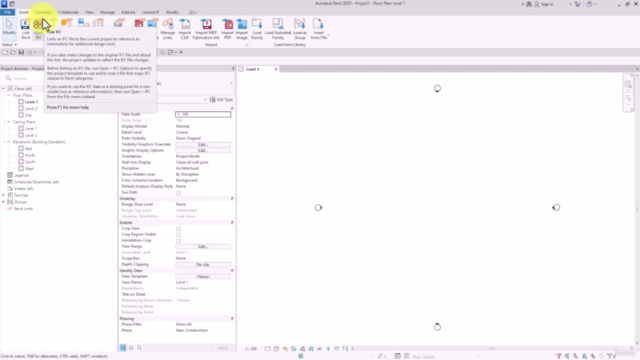Select the right elevation marker in the canvas
Viewport: 640px width, 360px height.
pyautogui.click(x=556, y=208)
